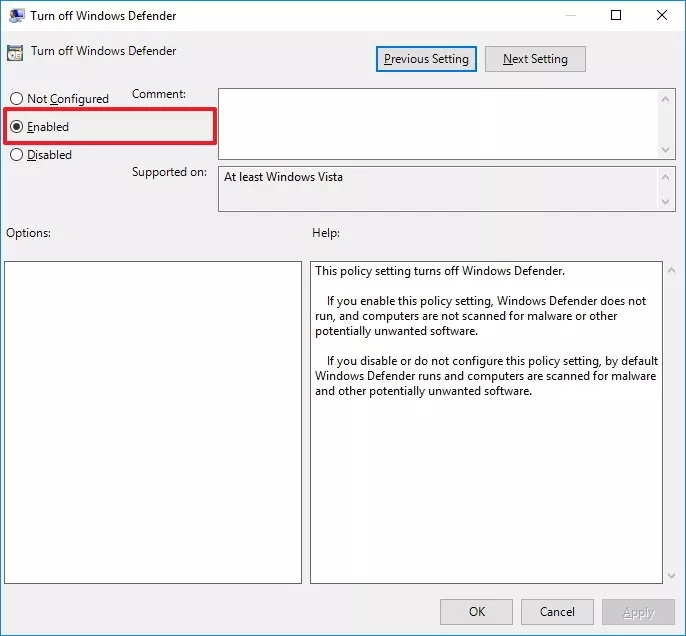This screenshot has width=686, height=636.
Task: Click the Apply button
Action: coord(638,612)
